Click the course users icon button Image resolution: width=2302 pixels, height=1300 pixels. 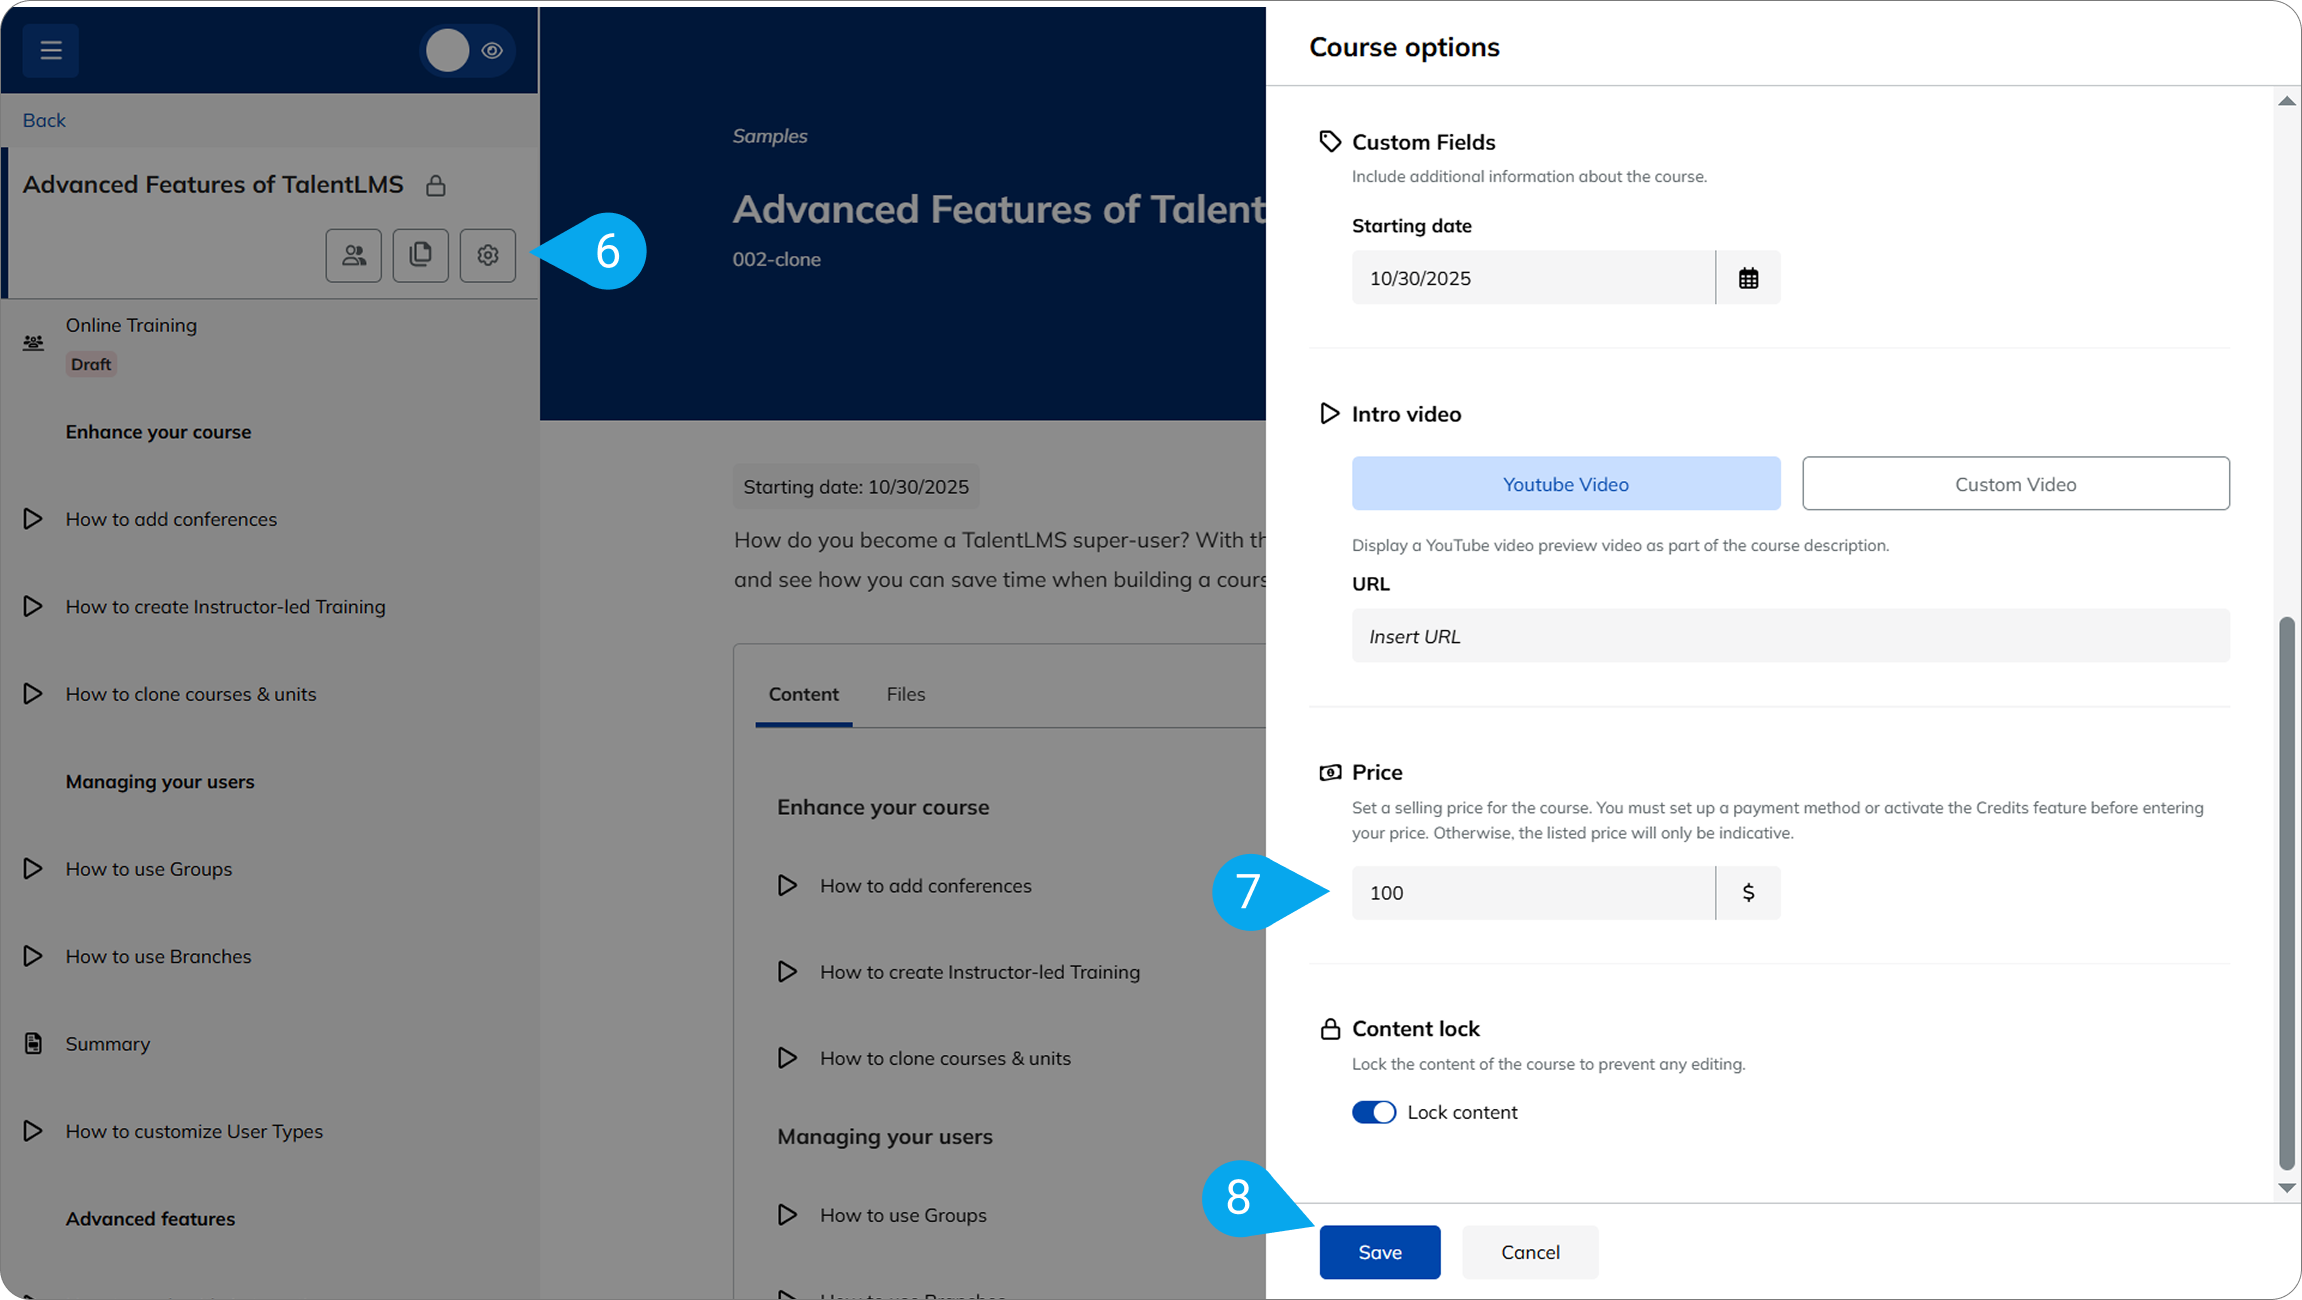click(353, 255)
